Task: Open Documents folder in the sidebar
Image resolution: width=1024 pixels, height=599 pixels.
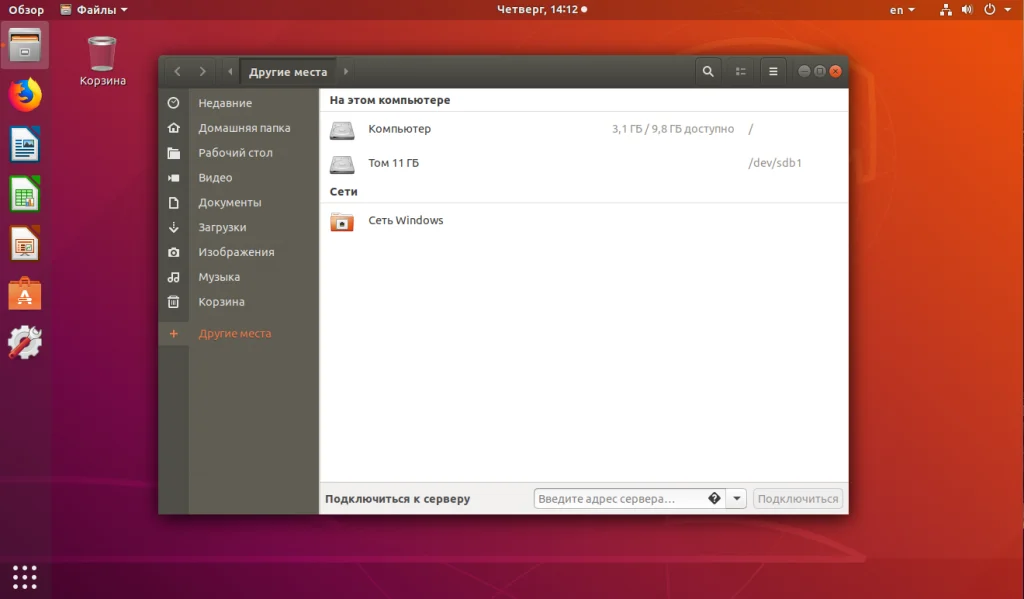Action: [238, 202]
